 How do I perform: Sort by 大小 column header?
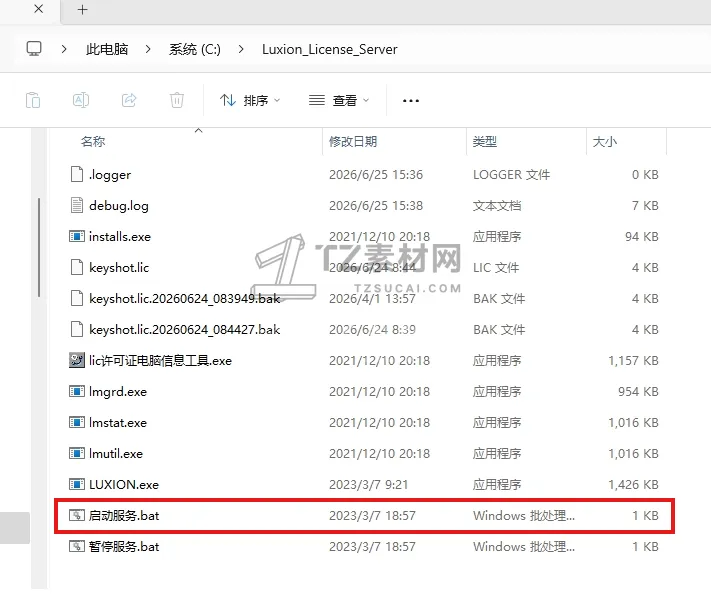(604, 141)
